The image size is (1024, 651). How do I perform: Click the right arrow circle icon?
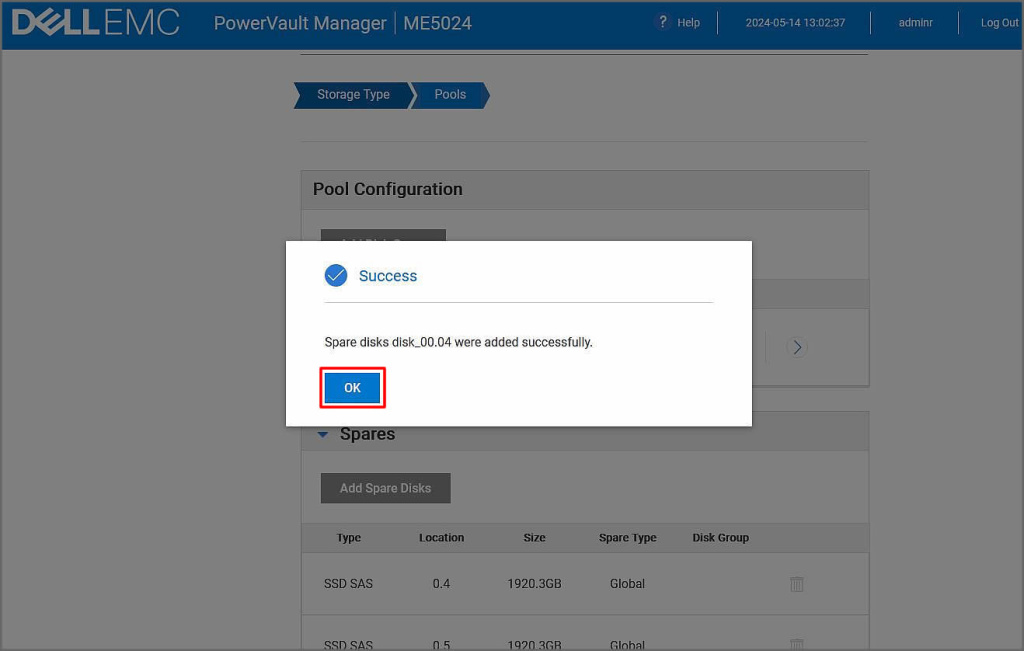(x=796, y=347)
